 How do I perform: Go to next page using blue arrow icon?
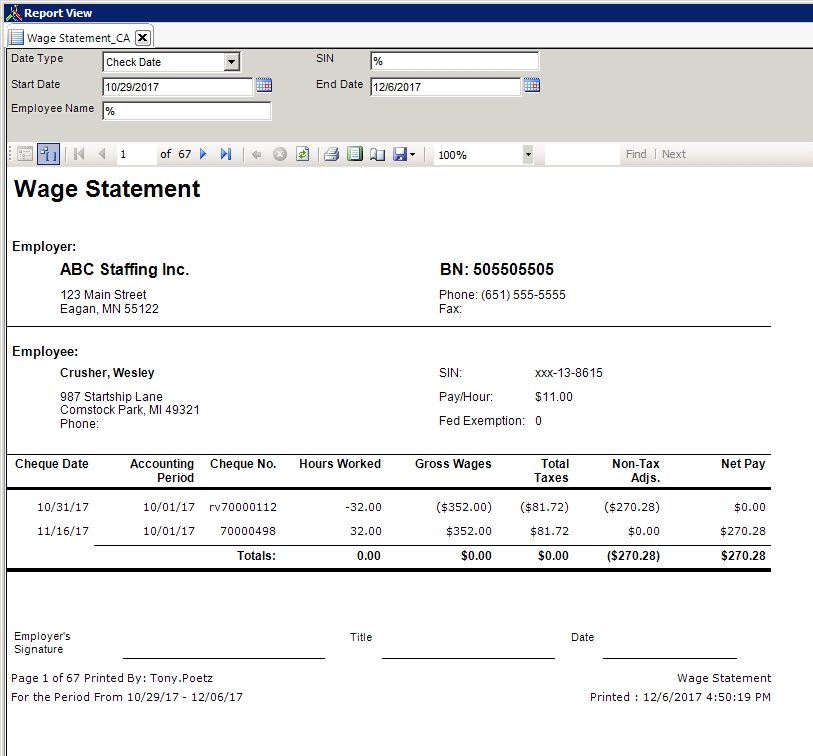tap(201, 153)
